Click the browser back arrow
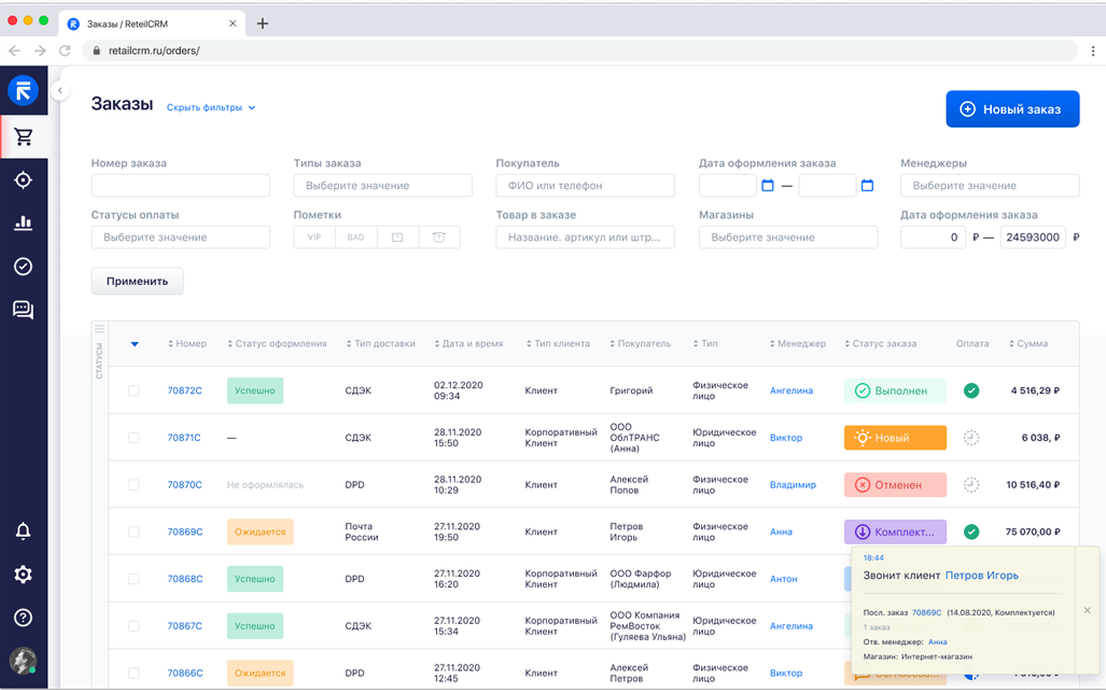Screen dimensions: 1106x690 [14, 51]
